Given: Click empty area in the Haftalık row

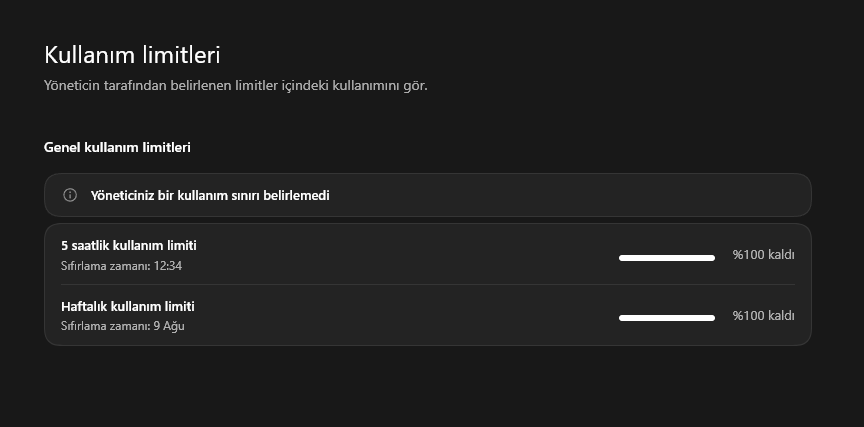Looking at the screenshot, I should pyautogui.click(x=408, y=316).
